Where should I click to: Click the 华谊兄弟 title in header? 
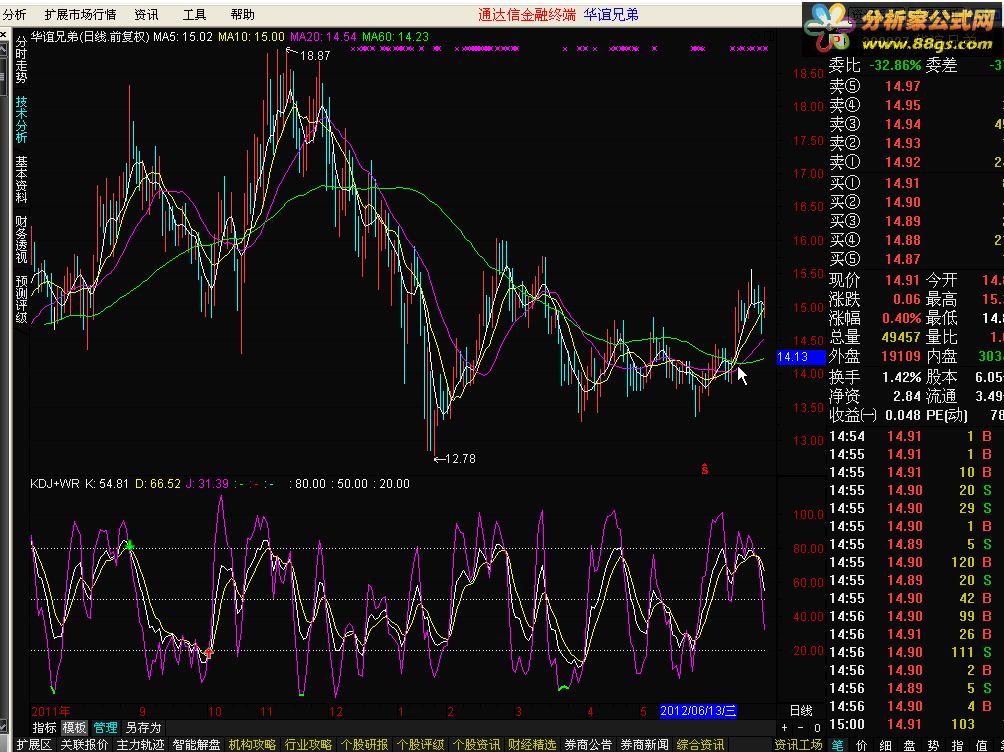(611, 14)
